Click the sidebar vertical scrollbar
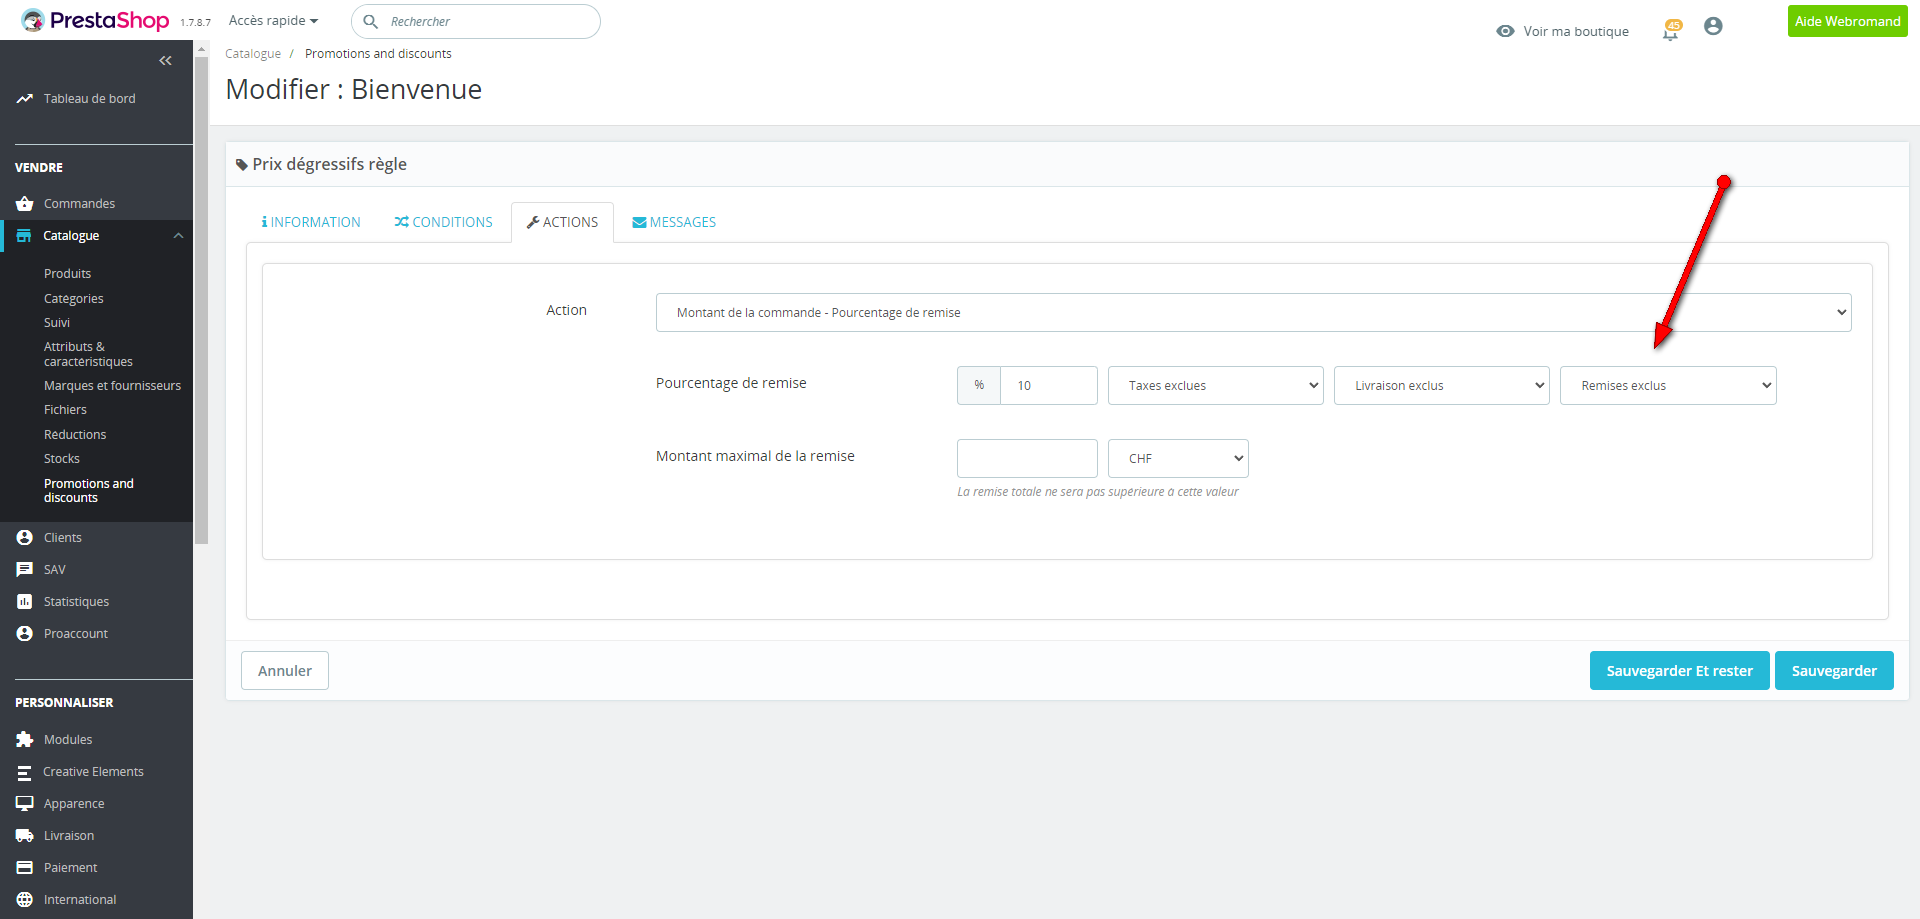The height and width of the screenshot is (919, 1920). (x=201, y=300)
